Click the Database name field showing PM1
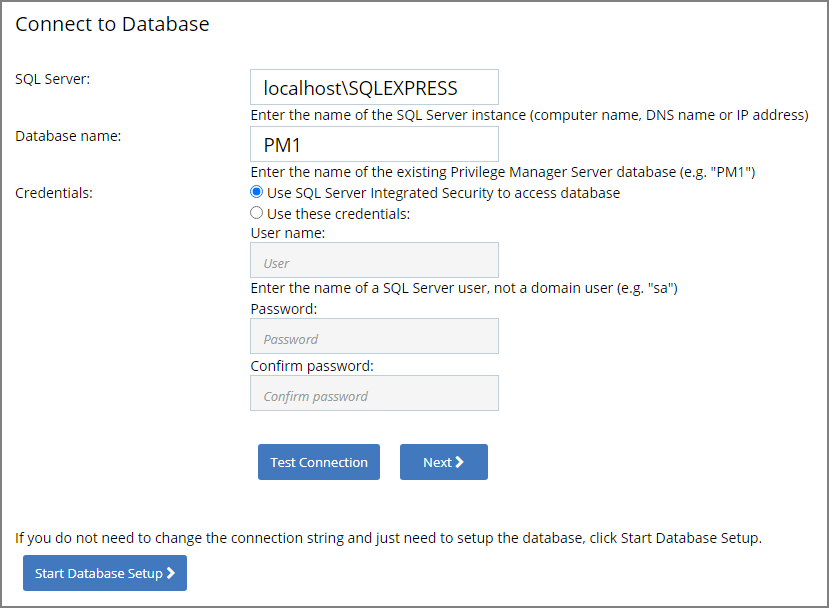829x608 pixels. 374,144
